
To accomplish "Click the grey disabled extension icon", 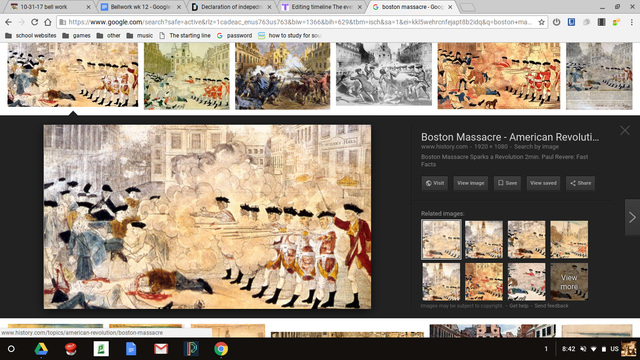I will click(x=587, y=22).
